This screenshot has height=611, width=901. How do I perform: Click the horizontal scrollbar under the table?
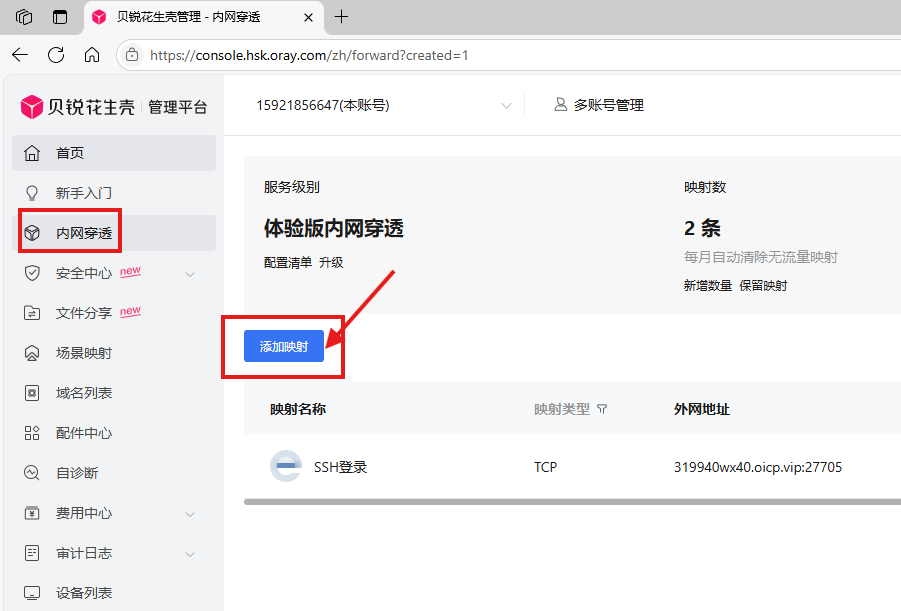tap(572, 502)
